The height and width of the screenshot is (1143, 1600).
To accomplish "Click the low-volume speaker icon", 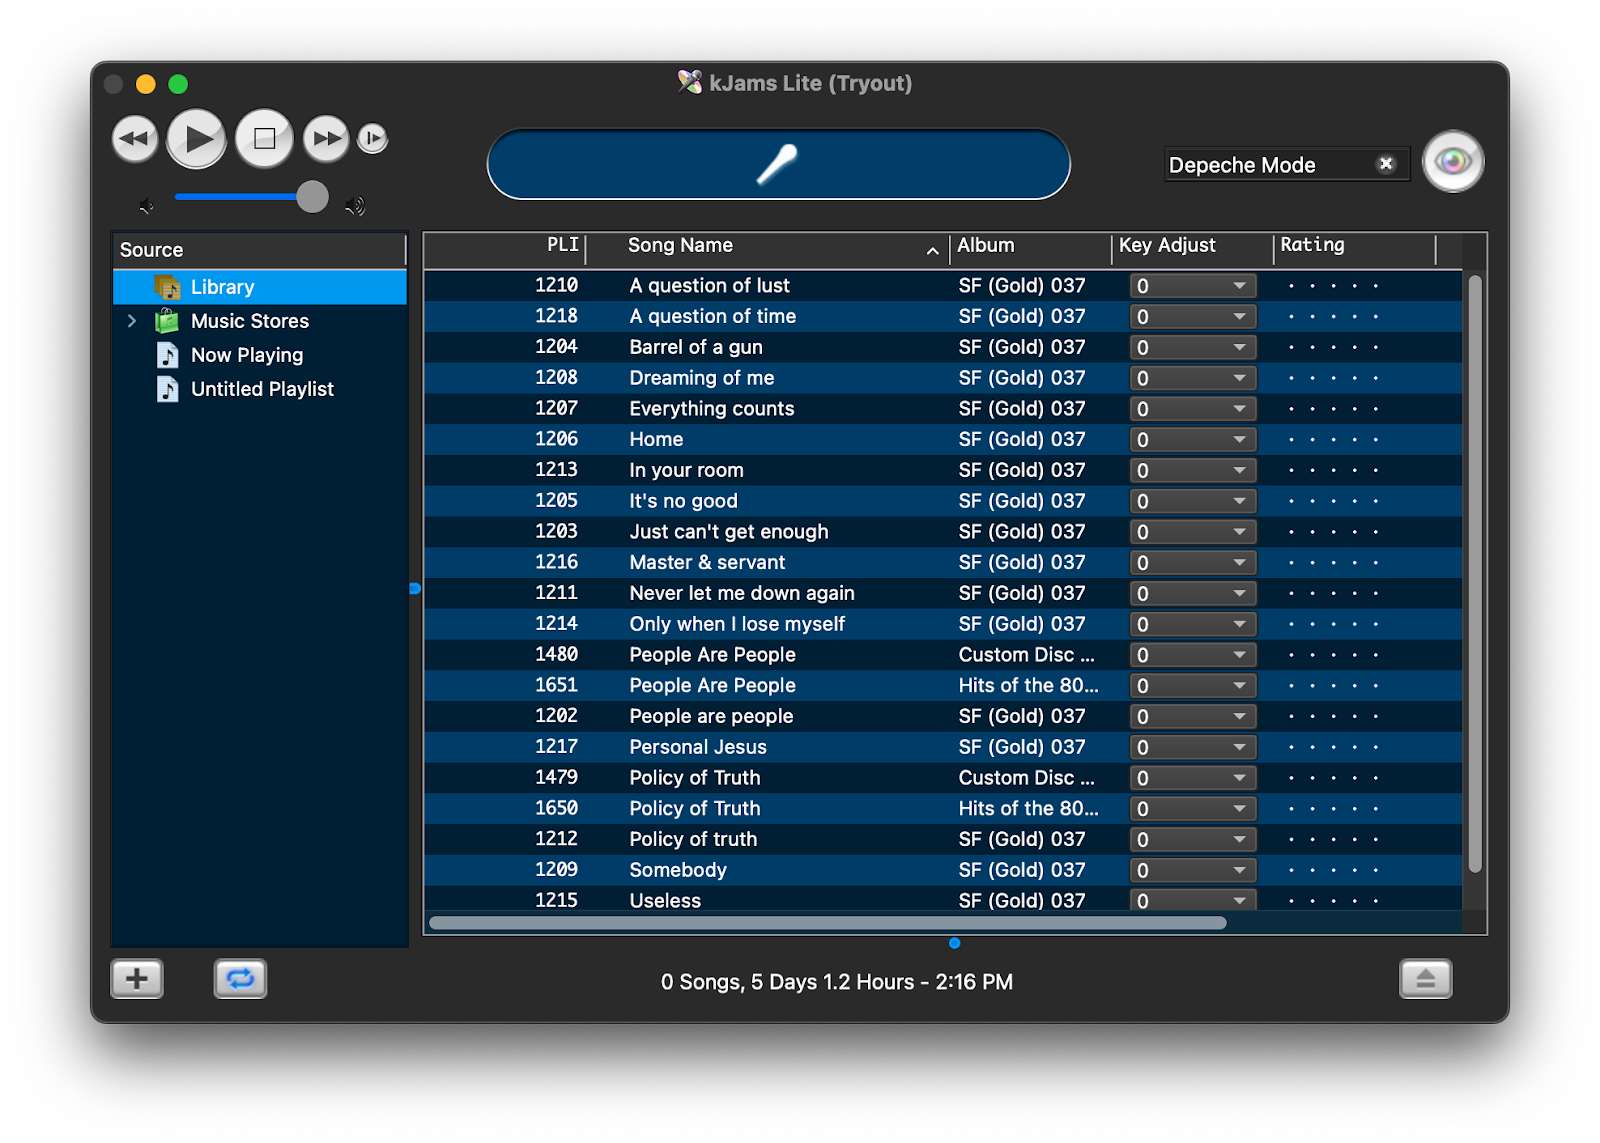I will point(147,206).
